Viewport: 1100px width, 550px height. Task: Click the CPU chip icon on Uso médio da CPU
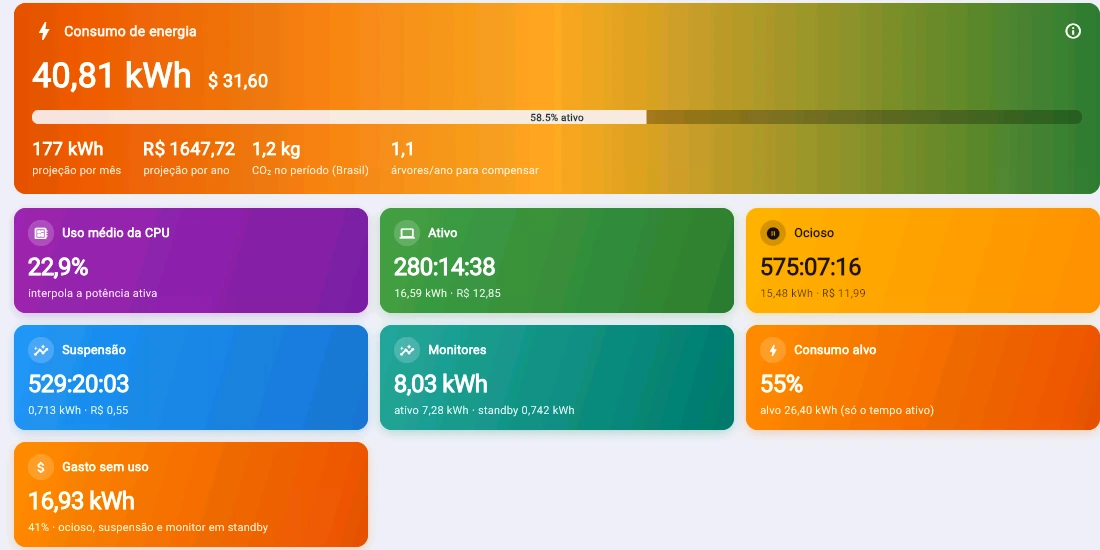(x=41, y=233)
